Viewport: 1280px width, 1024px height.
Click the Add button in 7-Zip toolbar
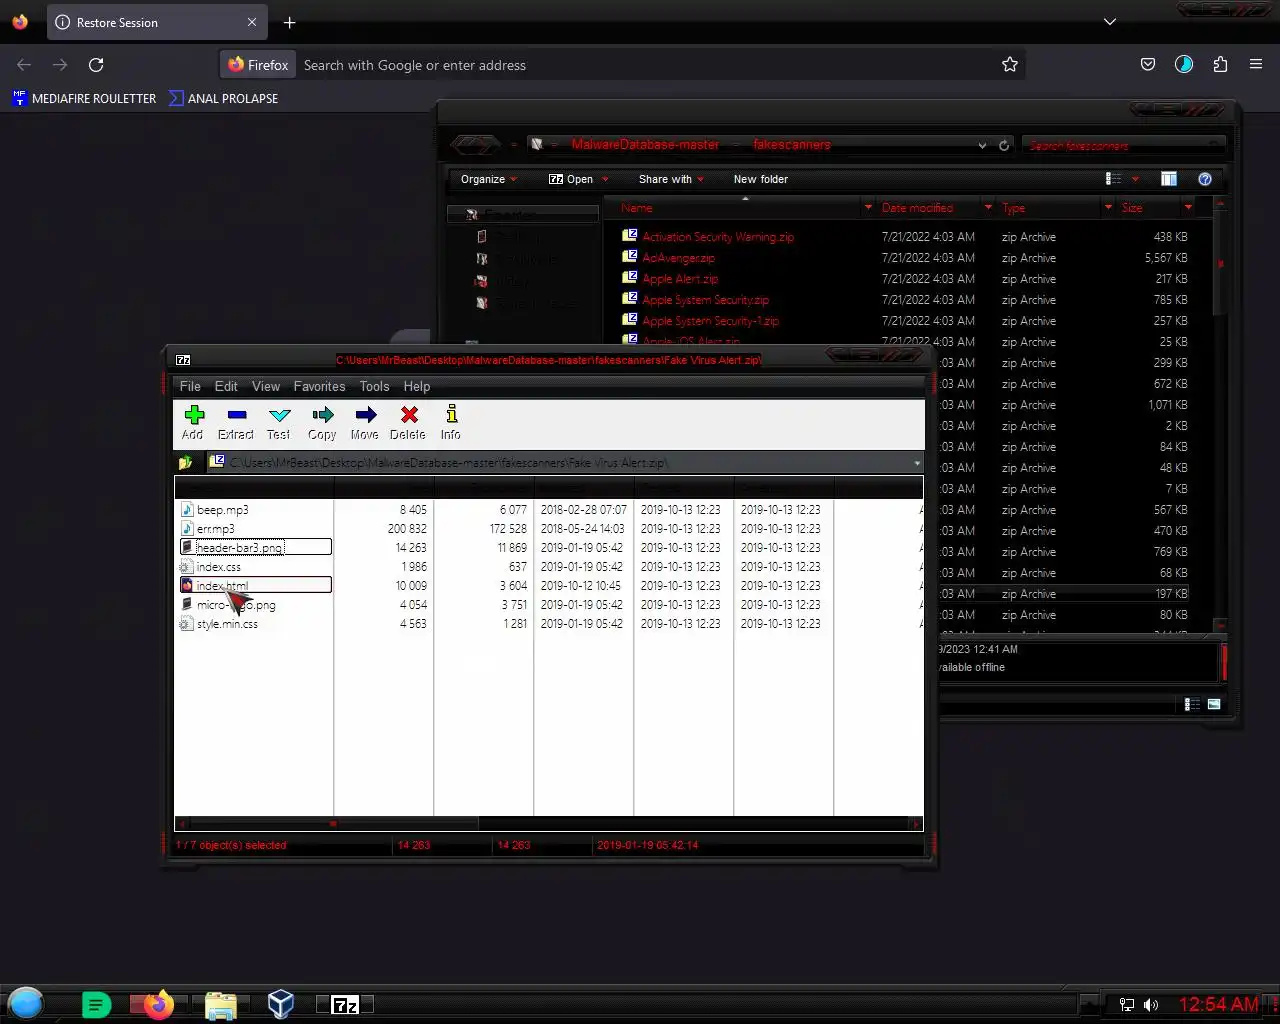pyautogui.click(x=194, y=422)
